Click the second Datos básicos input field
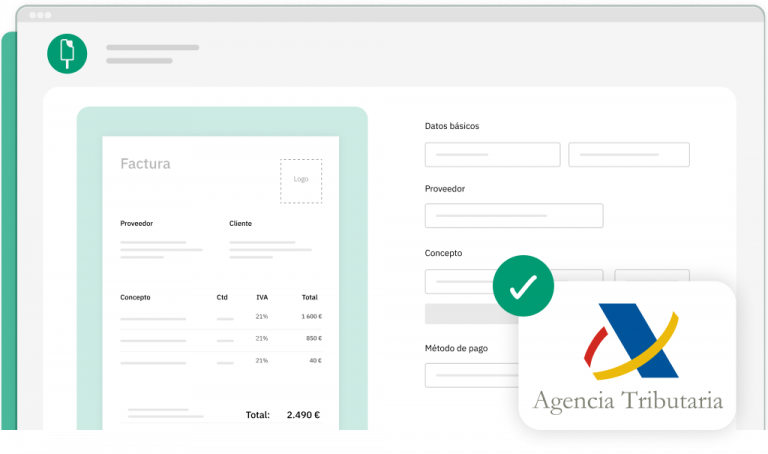The image size is (768, 454). pos(628,155)
